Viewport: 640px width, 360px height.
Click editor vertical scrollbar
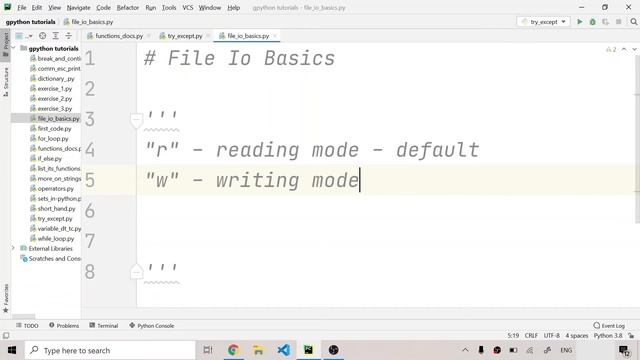pos(637,139)
